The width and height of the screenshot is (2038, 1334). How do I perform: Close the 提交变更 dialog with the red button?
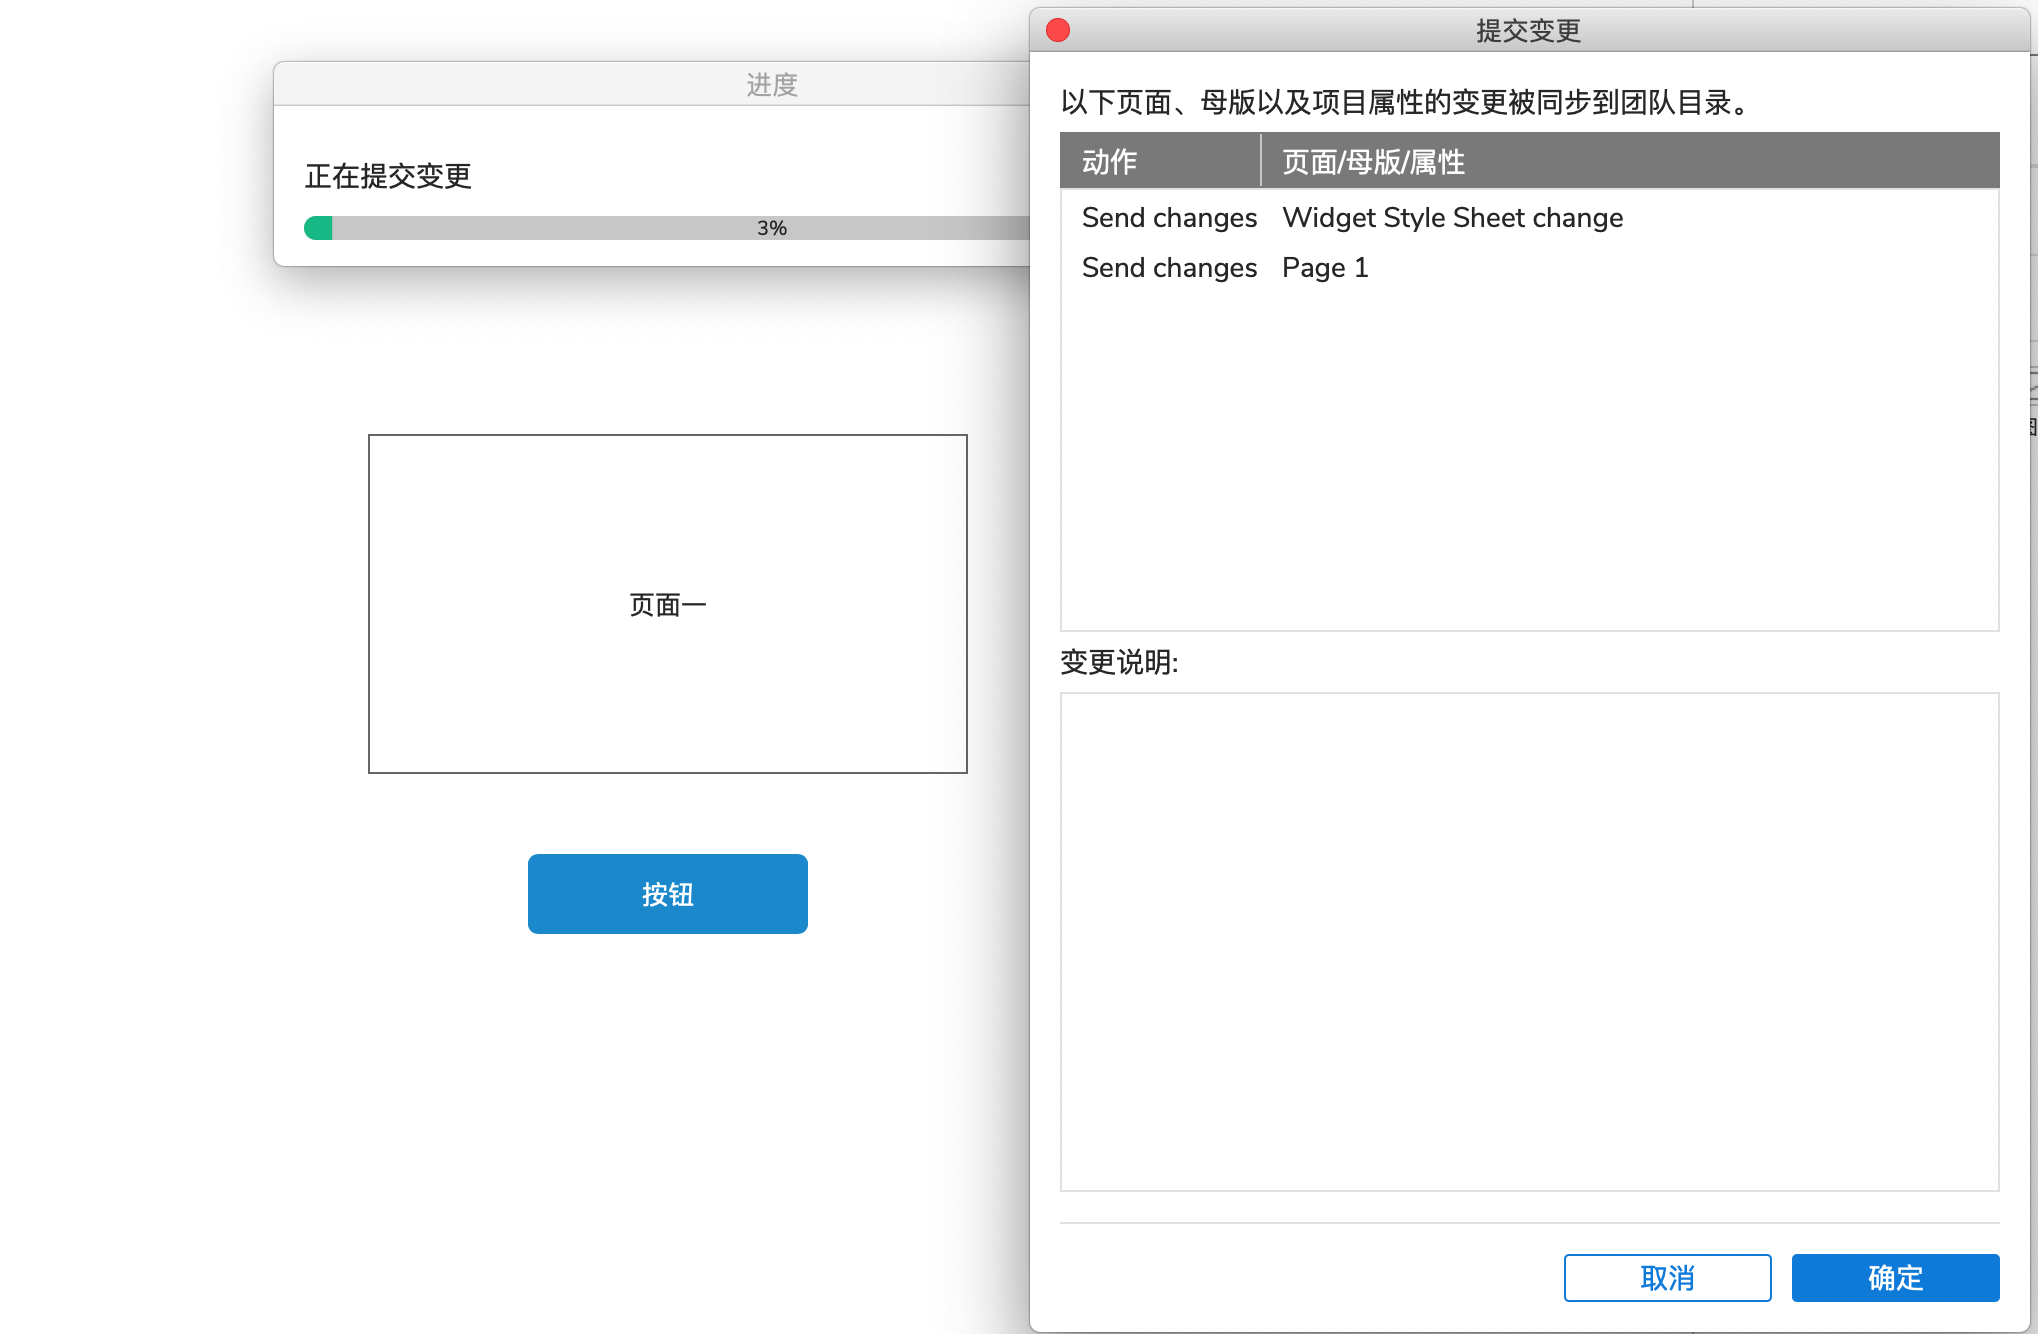pyautogui.click(x=1058, y=31)
